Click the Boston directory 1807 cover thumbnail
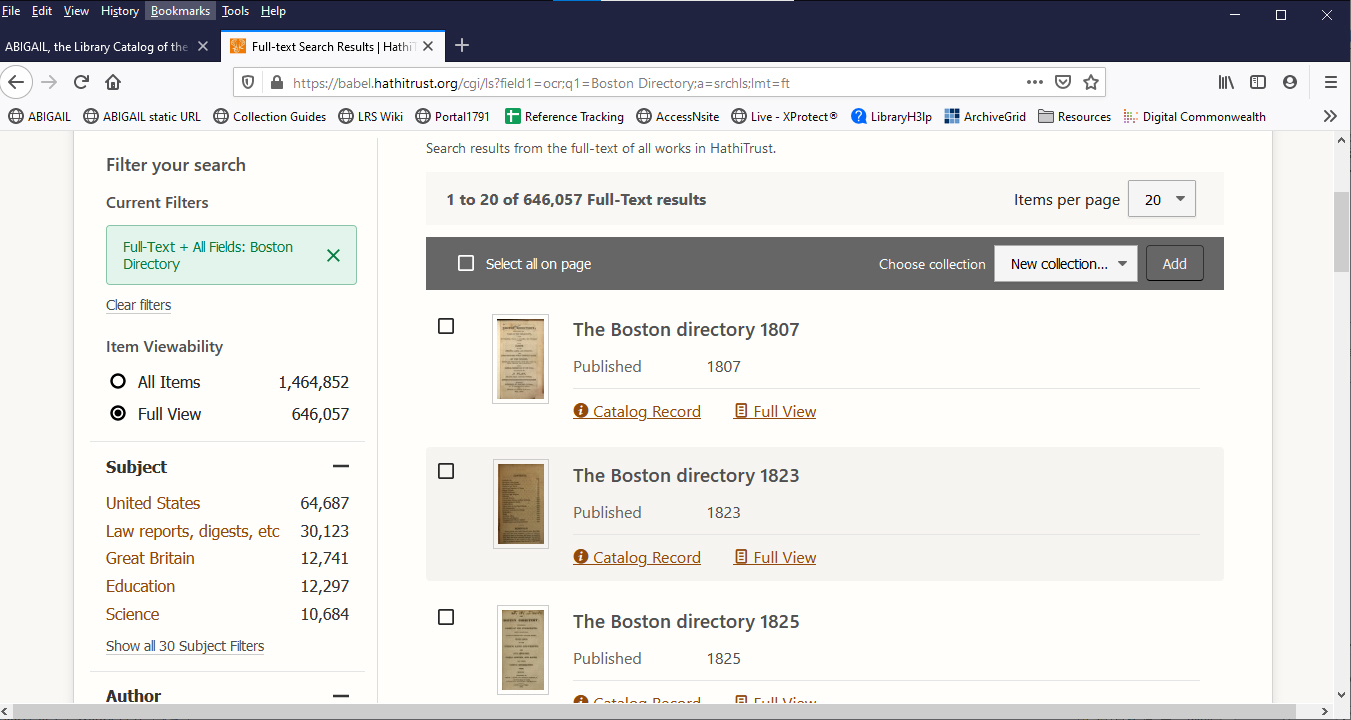1351x720 pixels. point(520,359)
